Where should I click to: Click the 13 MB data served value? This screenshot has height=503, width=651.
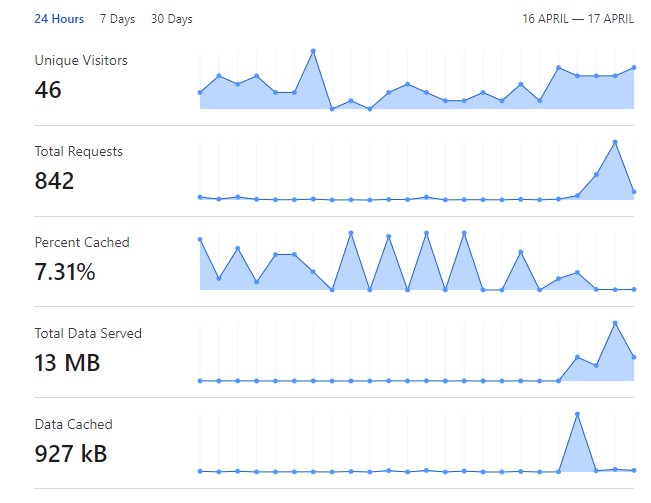click(67, 363)
